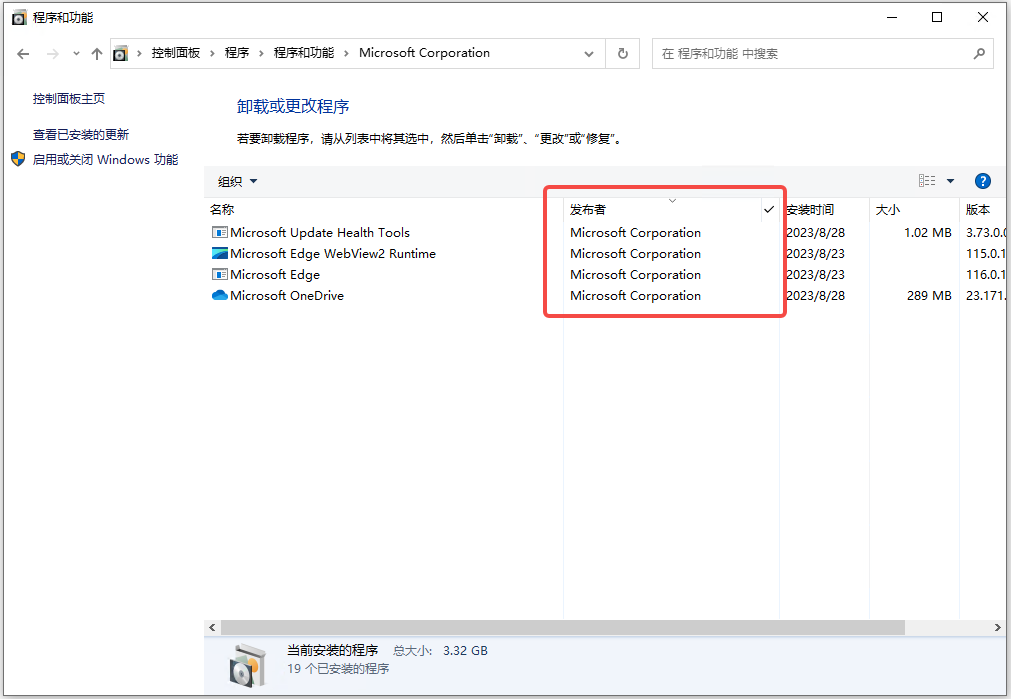Open address bar history dropdown
Viewport: 1011px width, 699px height.
point(589,54)
